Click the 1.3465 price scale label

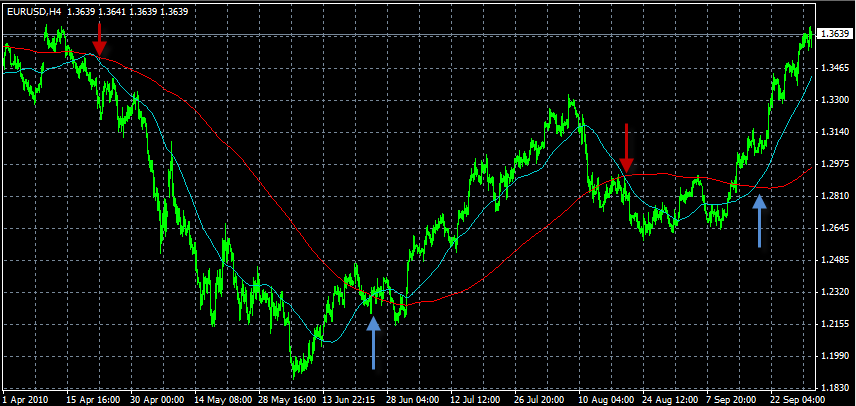tap(834, 67)
